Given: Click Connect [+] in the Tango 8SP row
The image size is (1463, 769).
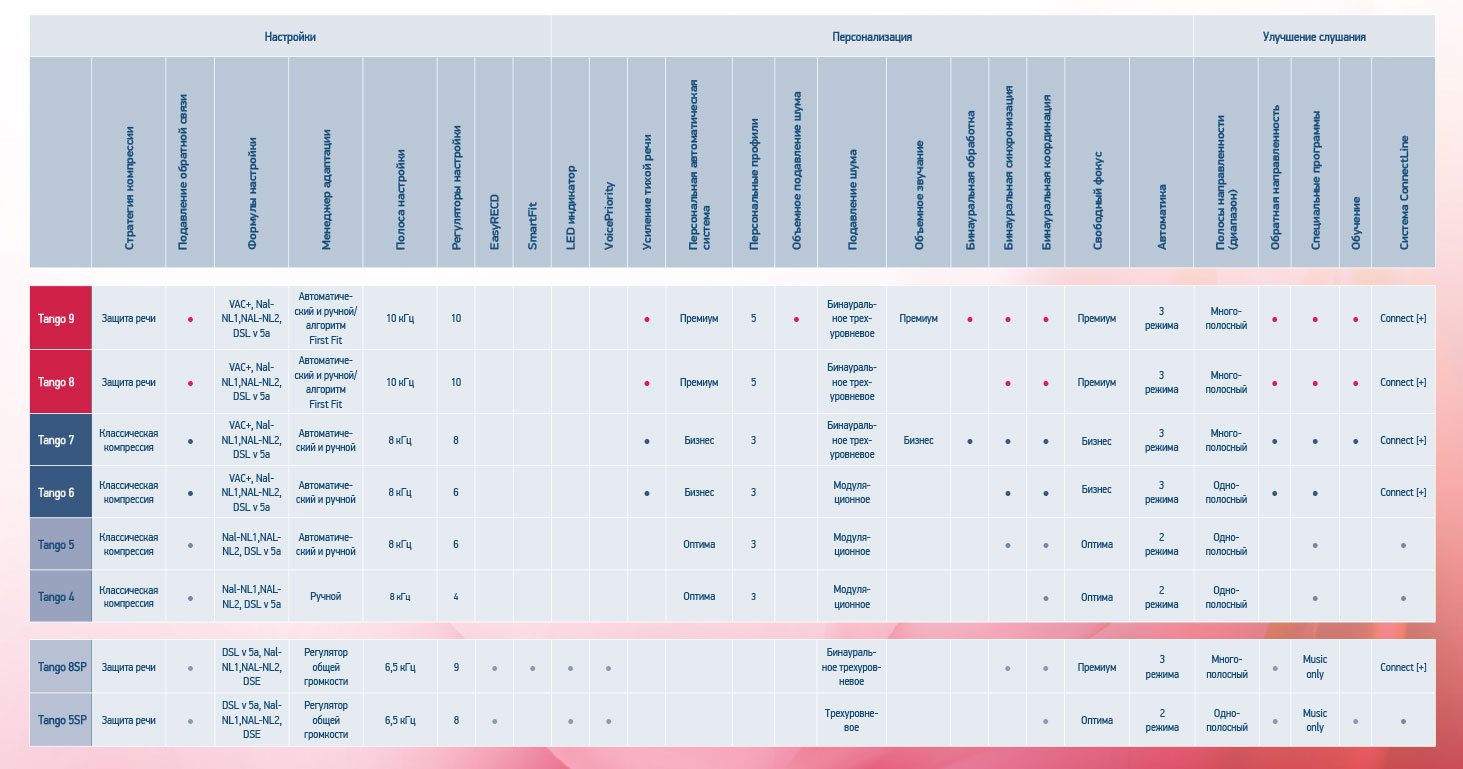Looking at the screenshot, I should tap(1403, 668).
